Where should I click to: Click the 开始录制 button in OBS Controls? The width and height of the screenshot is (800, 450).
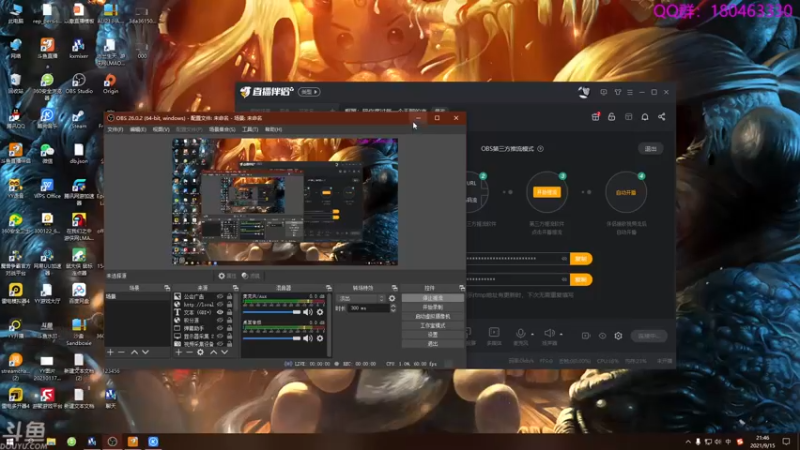433,307
